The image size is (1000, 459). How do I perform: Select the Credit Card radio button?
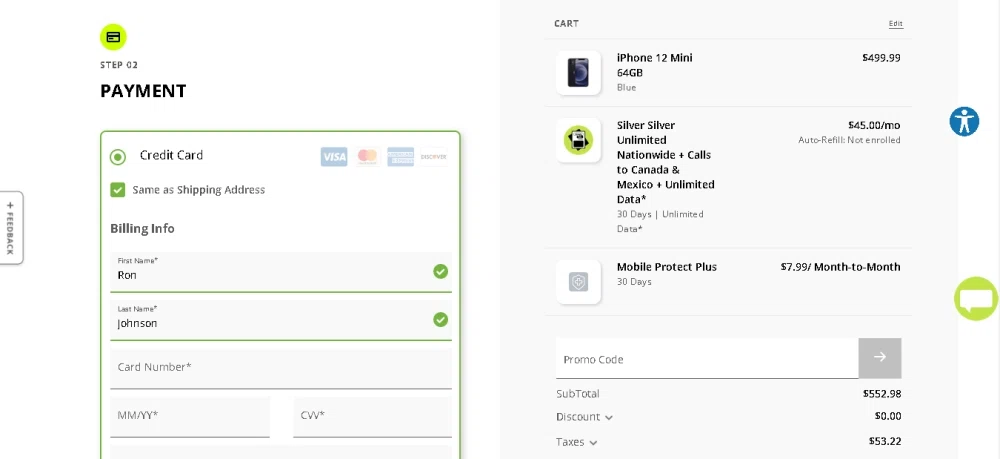pyautogui.click(x=118, y=157)
